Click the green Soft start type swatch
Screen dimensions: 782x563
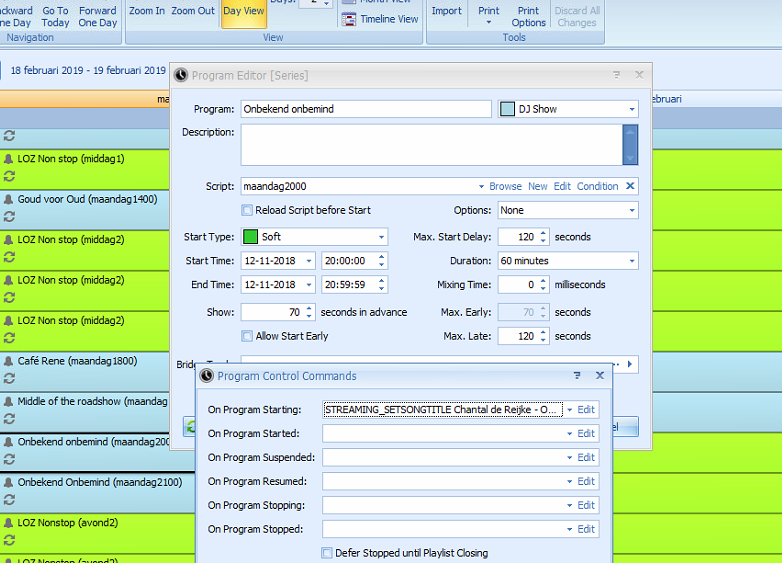tap(250, 237)
